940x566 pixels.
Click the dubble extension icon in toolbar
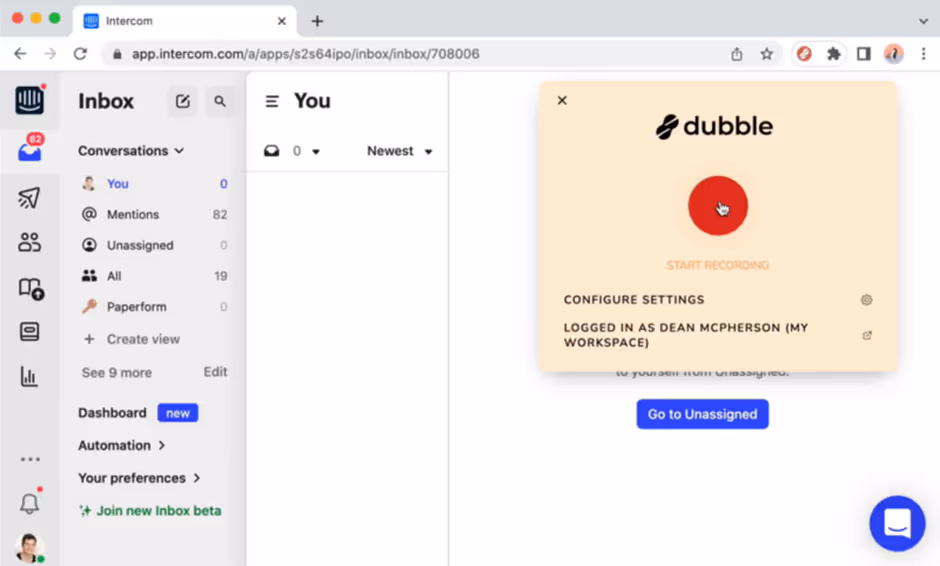pyautogui.click(x=804, y=54)
